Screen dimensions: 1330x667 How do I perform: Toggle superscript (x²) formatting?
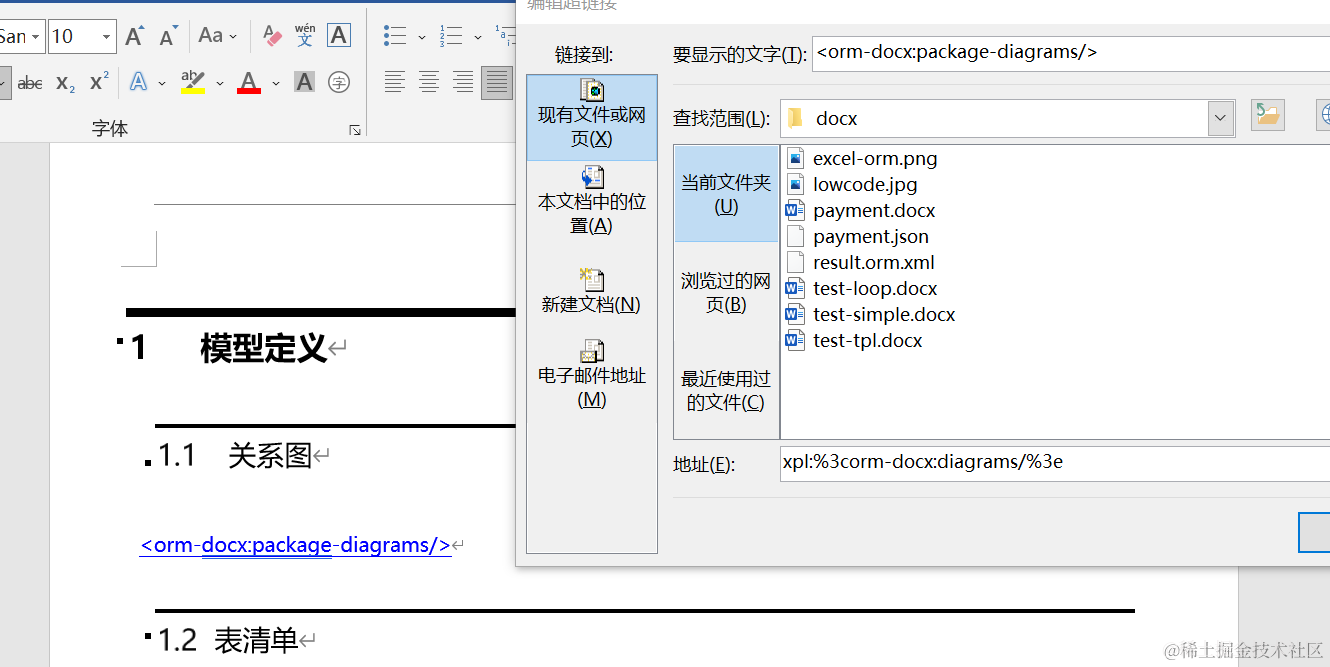[99, 82]
